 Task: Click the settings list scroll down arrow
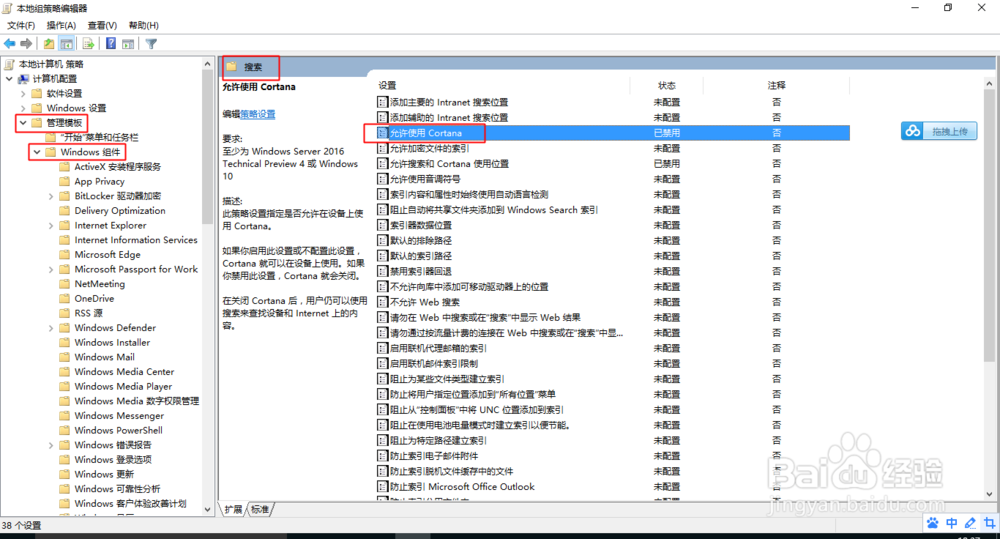(x=989, y=494)
